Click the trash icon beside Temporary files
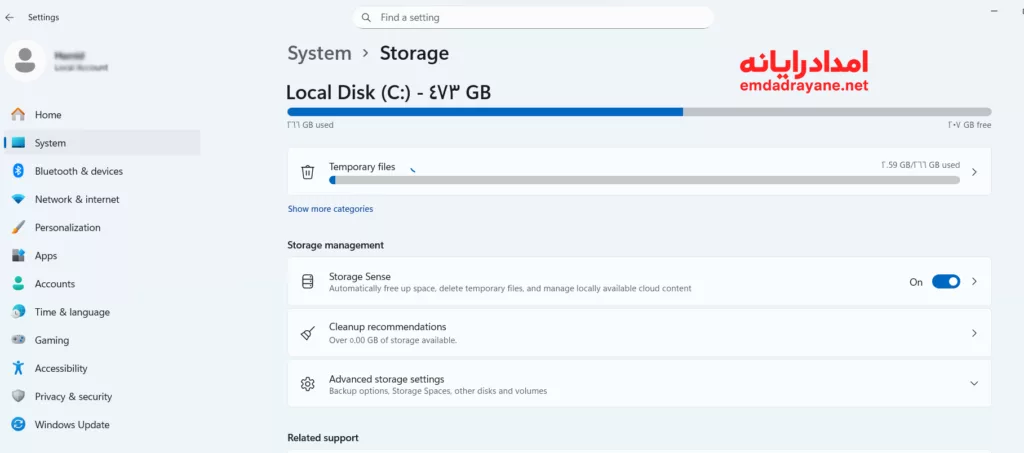 click(308, 172)
